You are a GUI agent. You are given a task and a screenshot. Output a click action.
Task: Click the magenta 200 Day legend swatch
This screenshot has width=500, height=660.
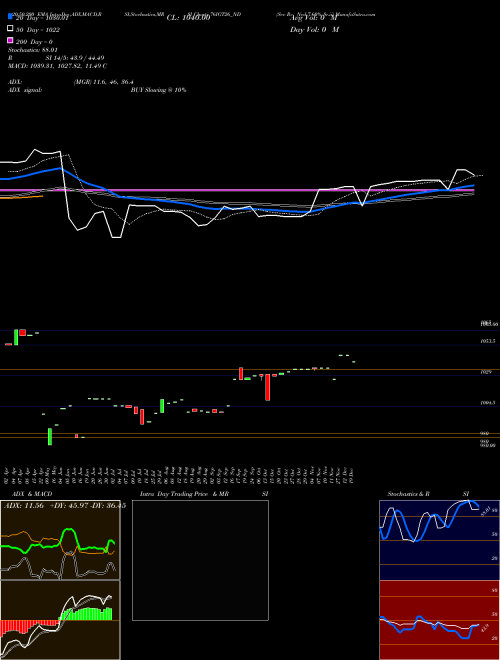(x=10, y=41)
